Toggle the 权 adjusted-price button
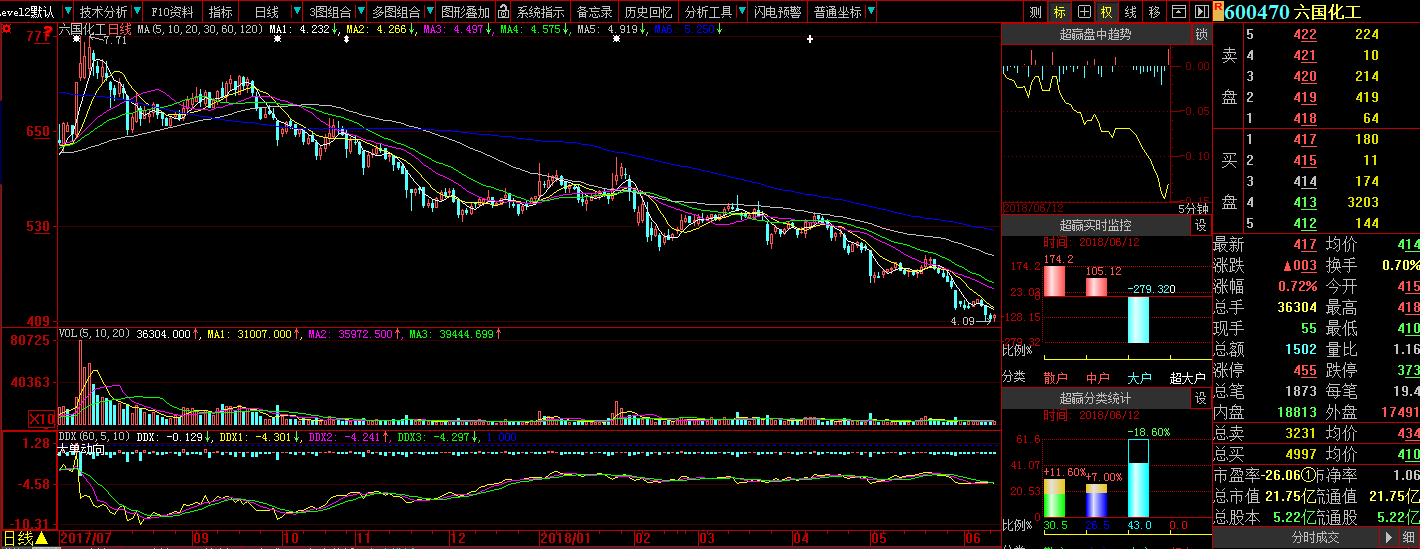This screenshot has width=1420, height=549. click(1106, 12)
